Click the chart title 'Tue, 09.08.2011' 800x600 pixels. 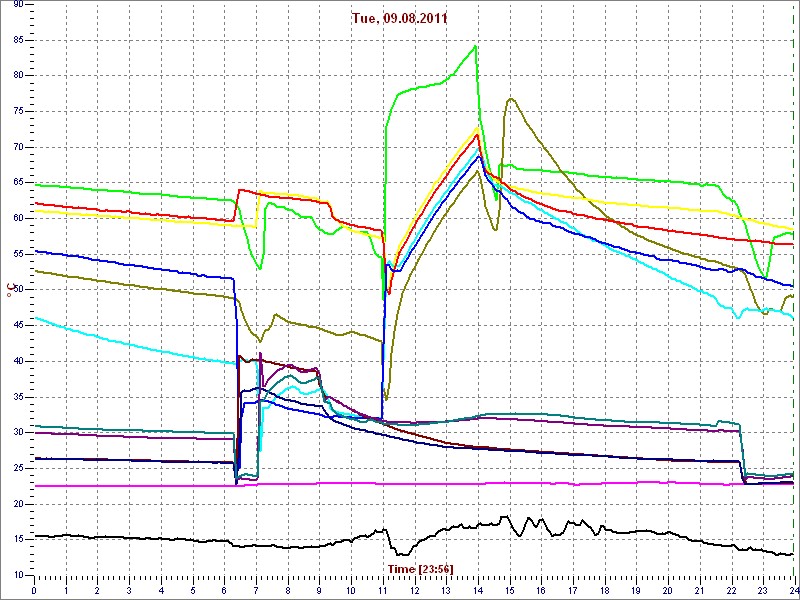tap(399, 18)
